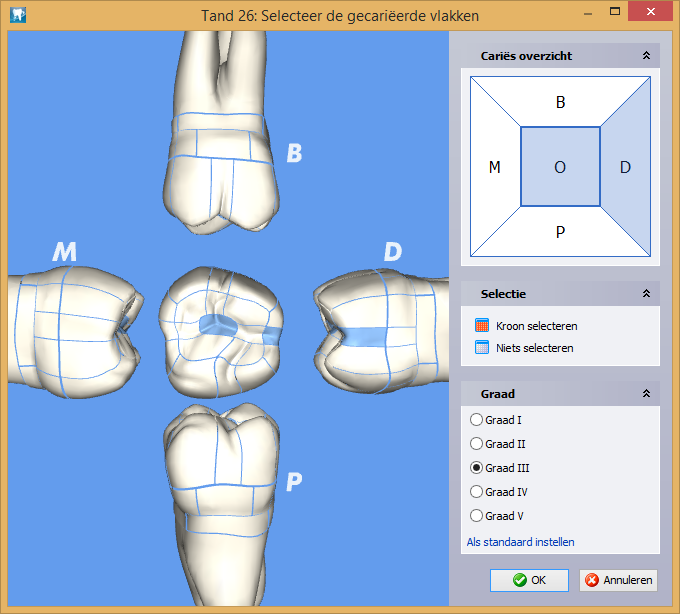Click the Kroon selecteren orange grid icon
Image resolution: width=680 pixels, height=614 pixels.
(482, 325)
